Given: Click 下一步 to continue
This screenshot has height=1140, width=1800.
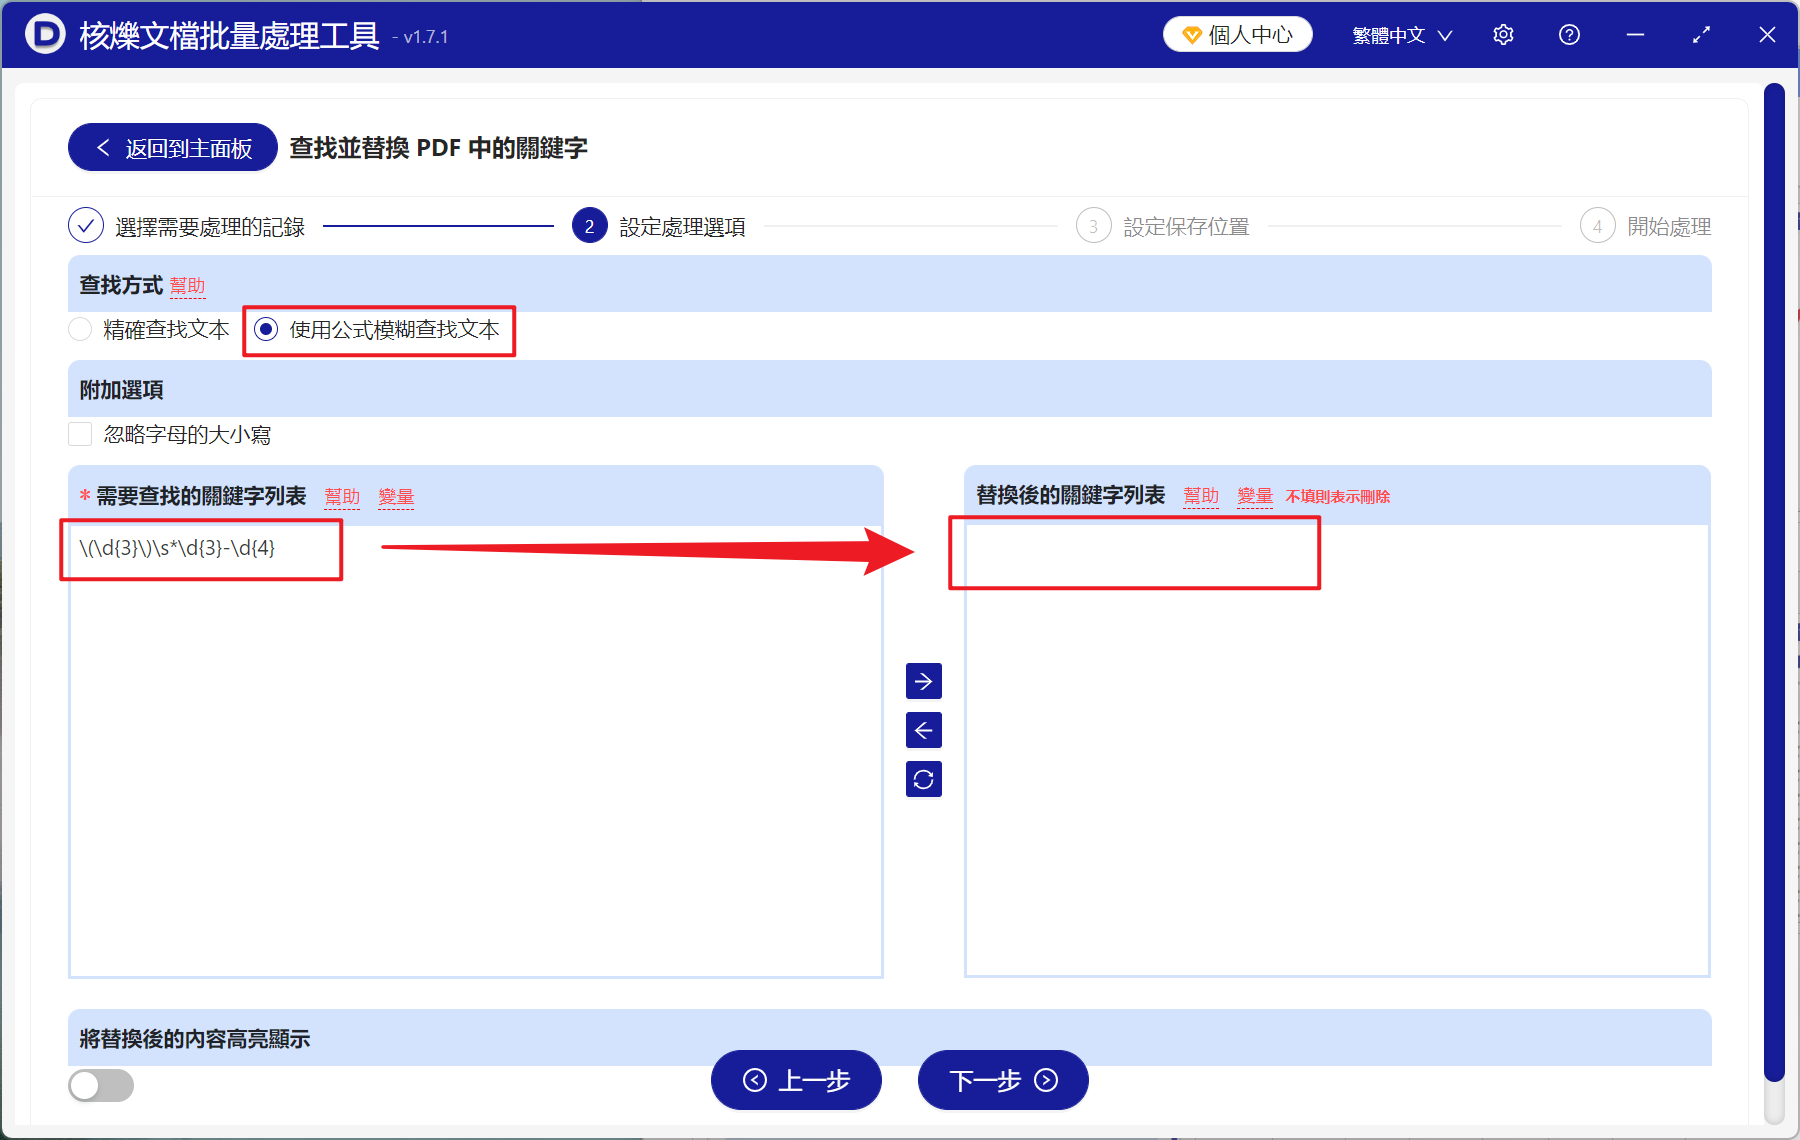Looking at the screenshot, I should pyautogui.click(x=1002, y=1081).
